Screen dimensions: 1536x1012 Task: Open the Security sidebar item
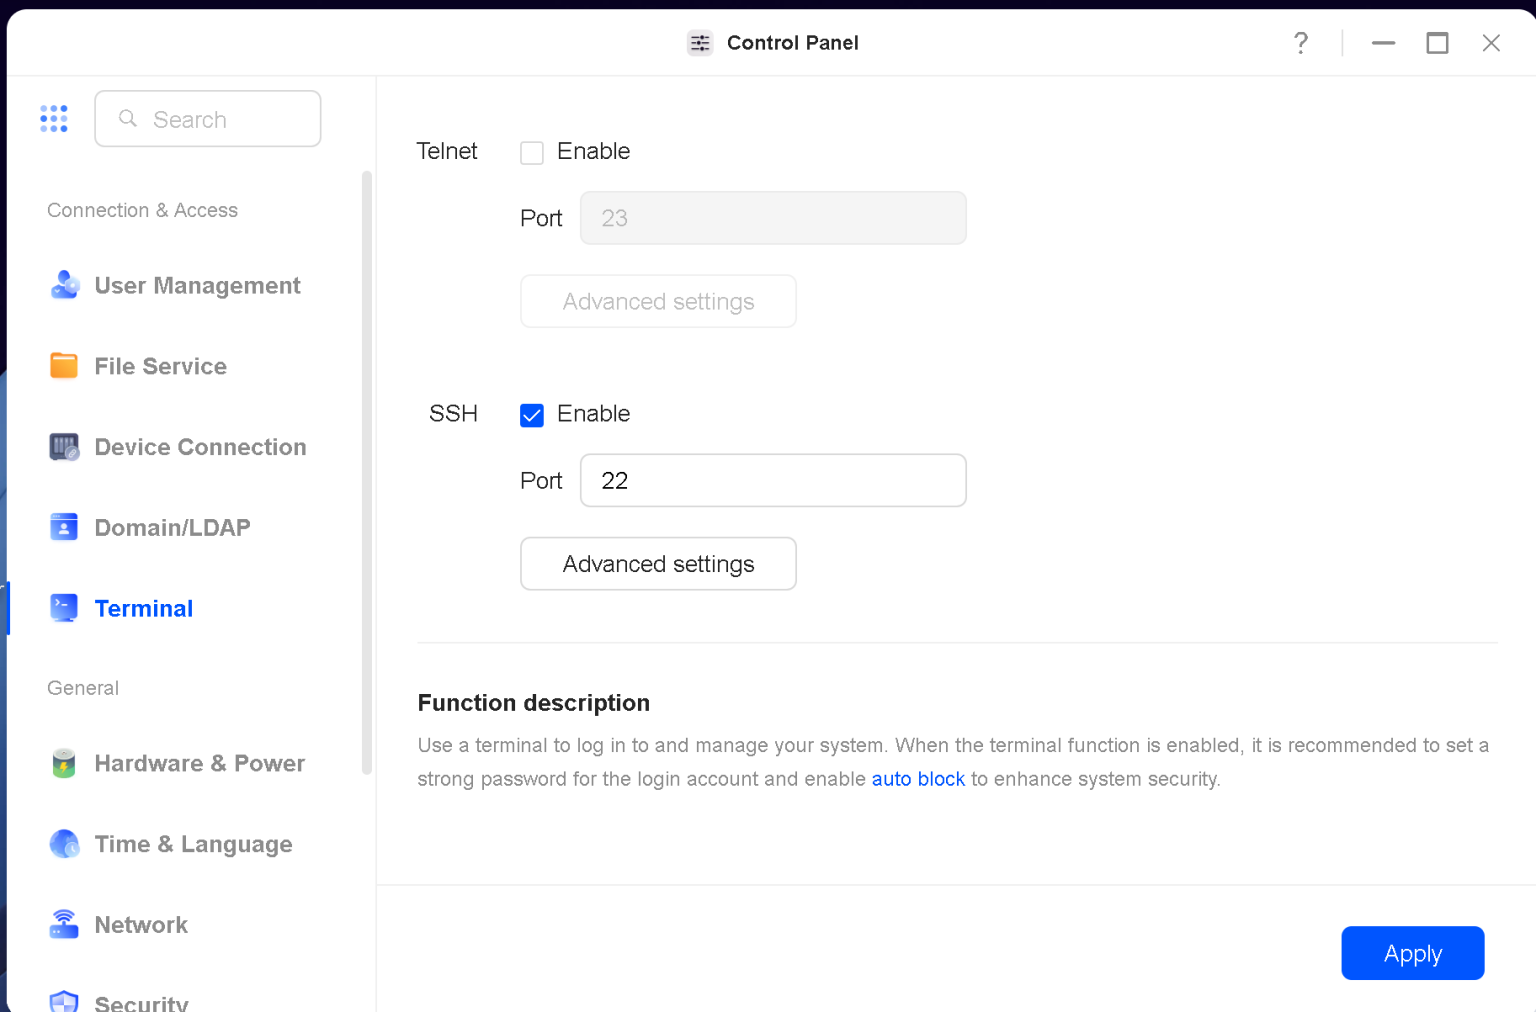[141, 1002]
